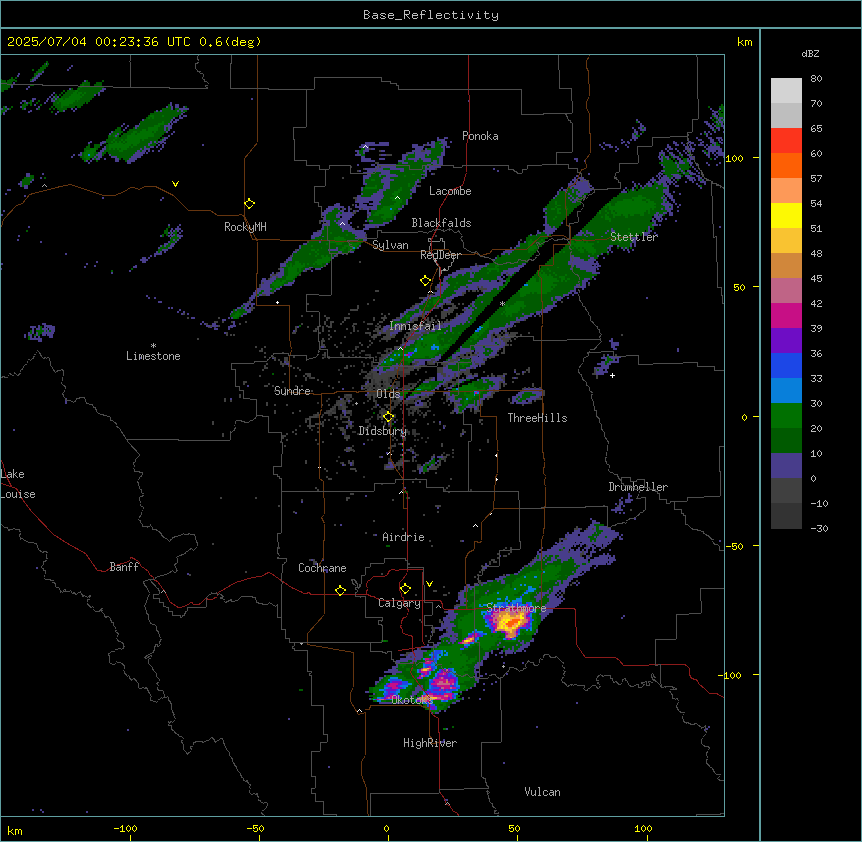This screenshot has width=862, height=842.
Task: Pick the bright green legend swatch
Action: 786,416
